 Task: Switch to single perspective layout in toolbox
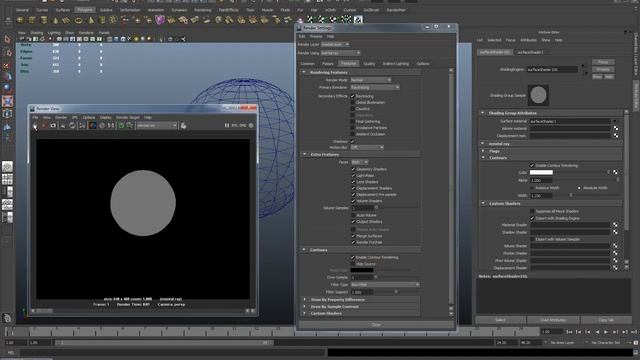(x=7, y=167)
